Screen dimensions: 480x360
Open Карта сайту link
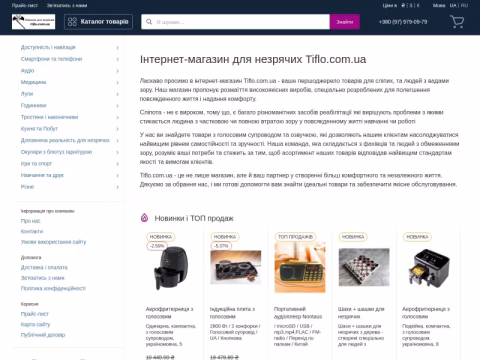point(35,324)
